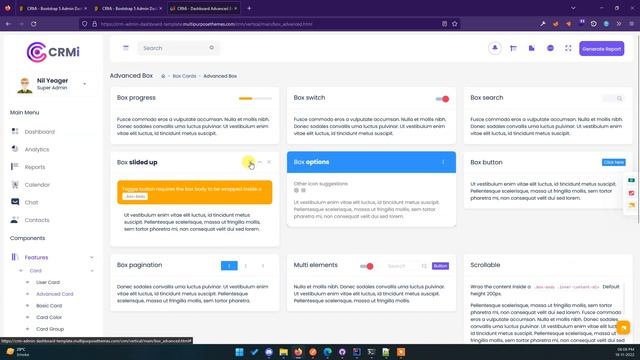Select page 3 in Box pagination
This screenshot has height=360, width=640.
click(263, 266)
